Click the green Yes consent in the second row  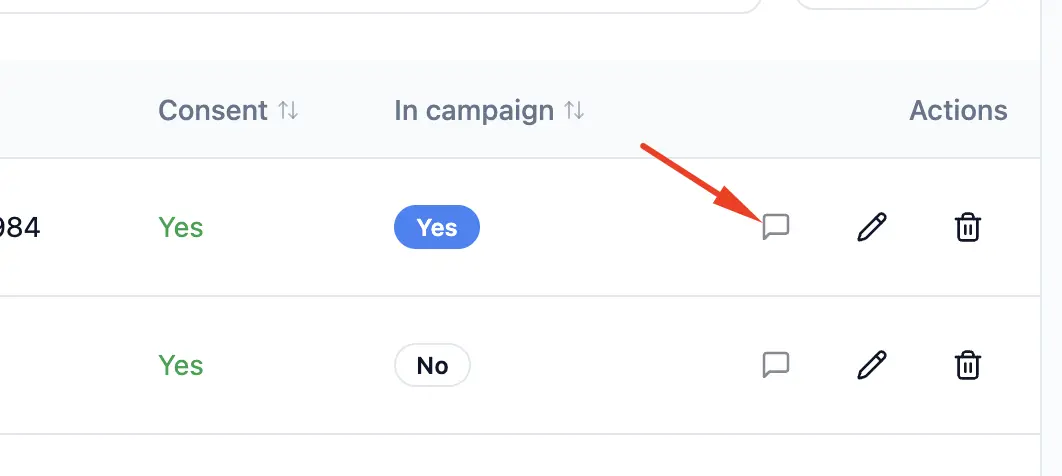pos(181,365)
